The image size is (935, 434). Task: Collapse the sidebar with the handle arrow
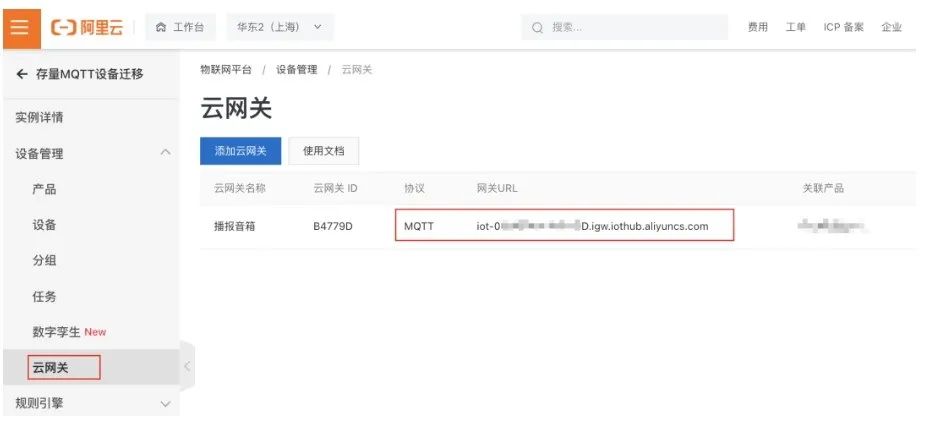coord(187,367)
